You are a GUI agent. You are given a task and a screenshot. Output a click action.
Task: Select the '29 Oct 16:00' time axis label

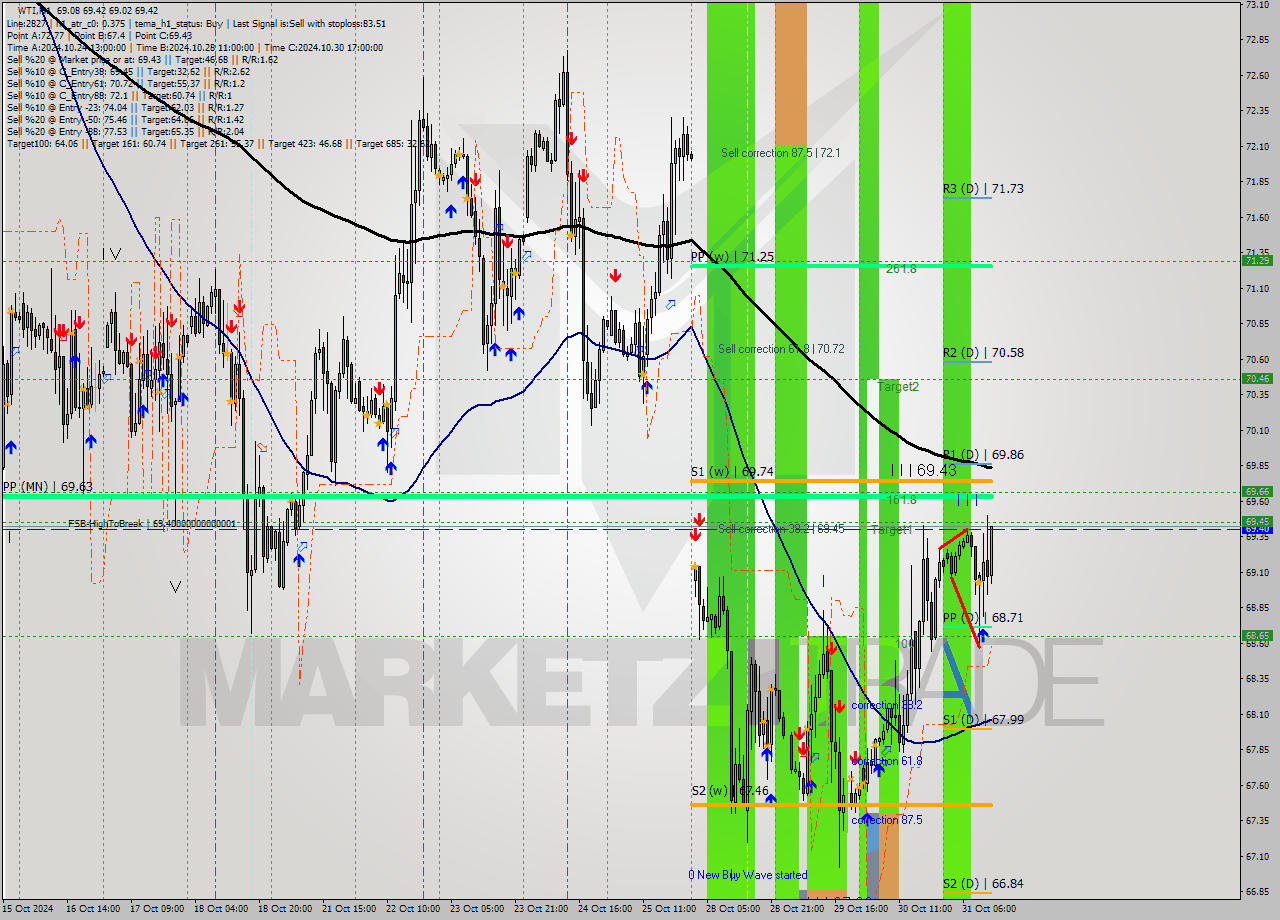[861, 909]
